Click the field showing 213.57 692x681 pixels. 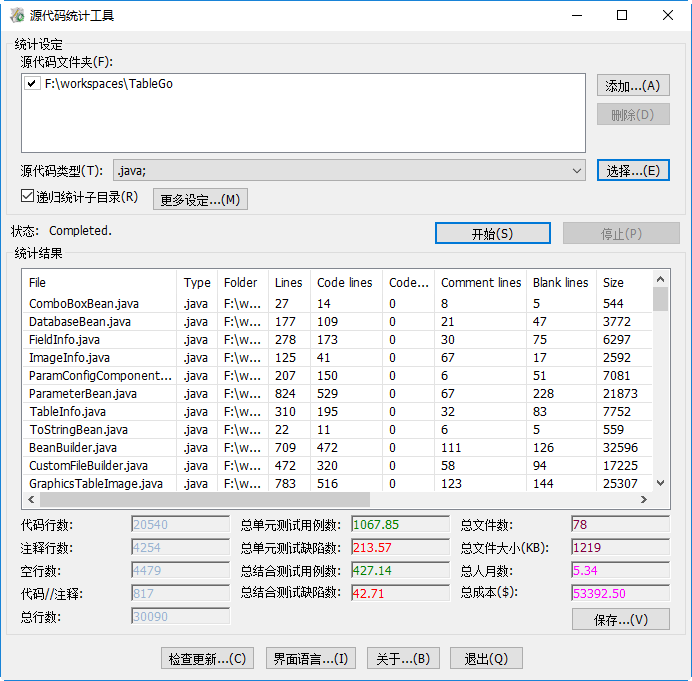point(400,547)
